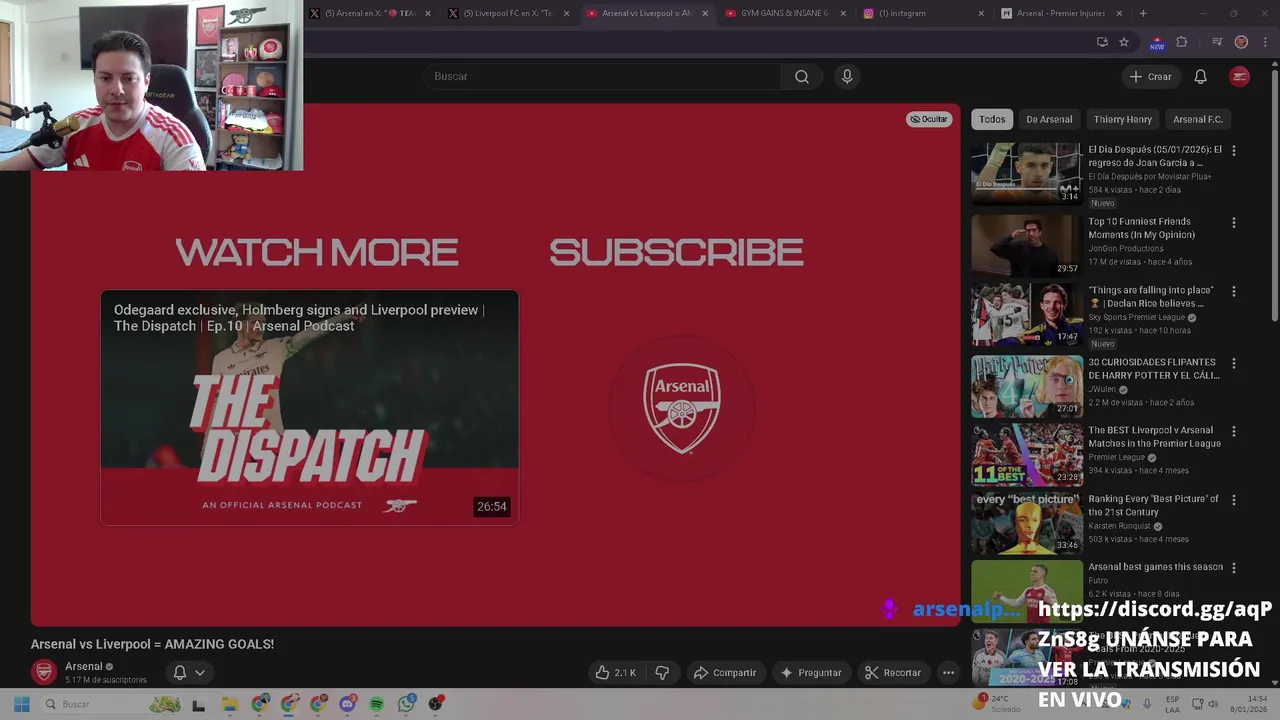Open El Día Después video thumbnail
The width and height of the screenshot is (1280, 720).
1027,174
